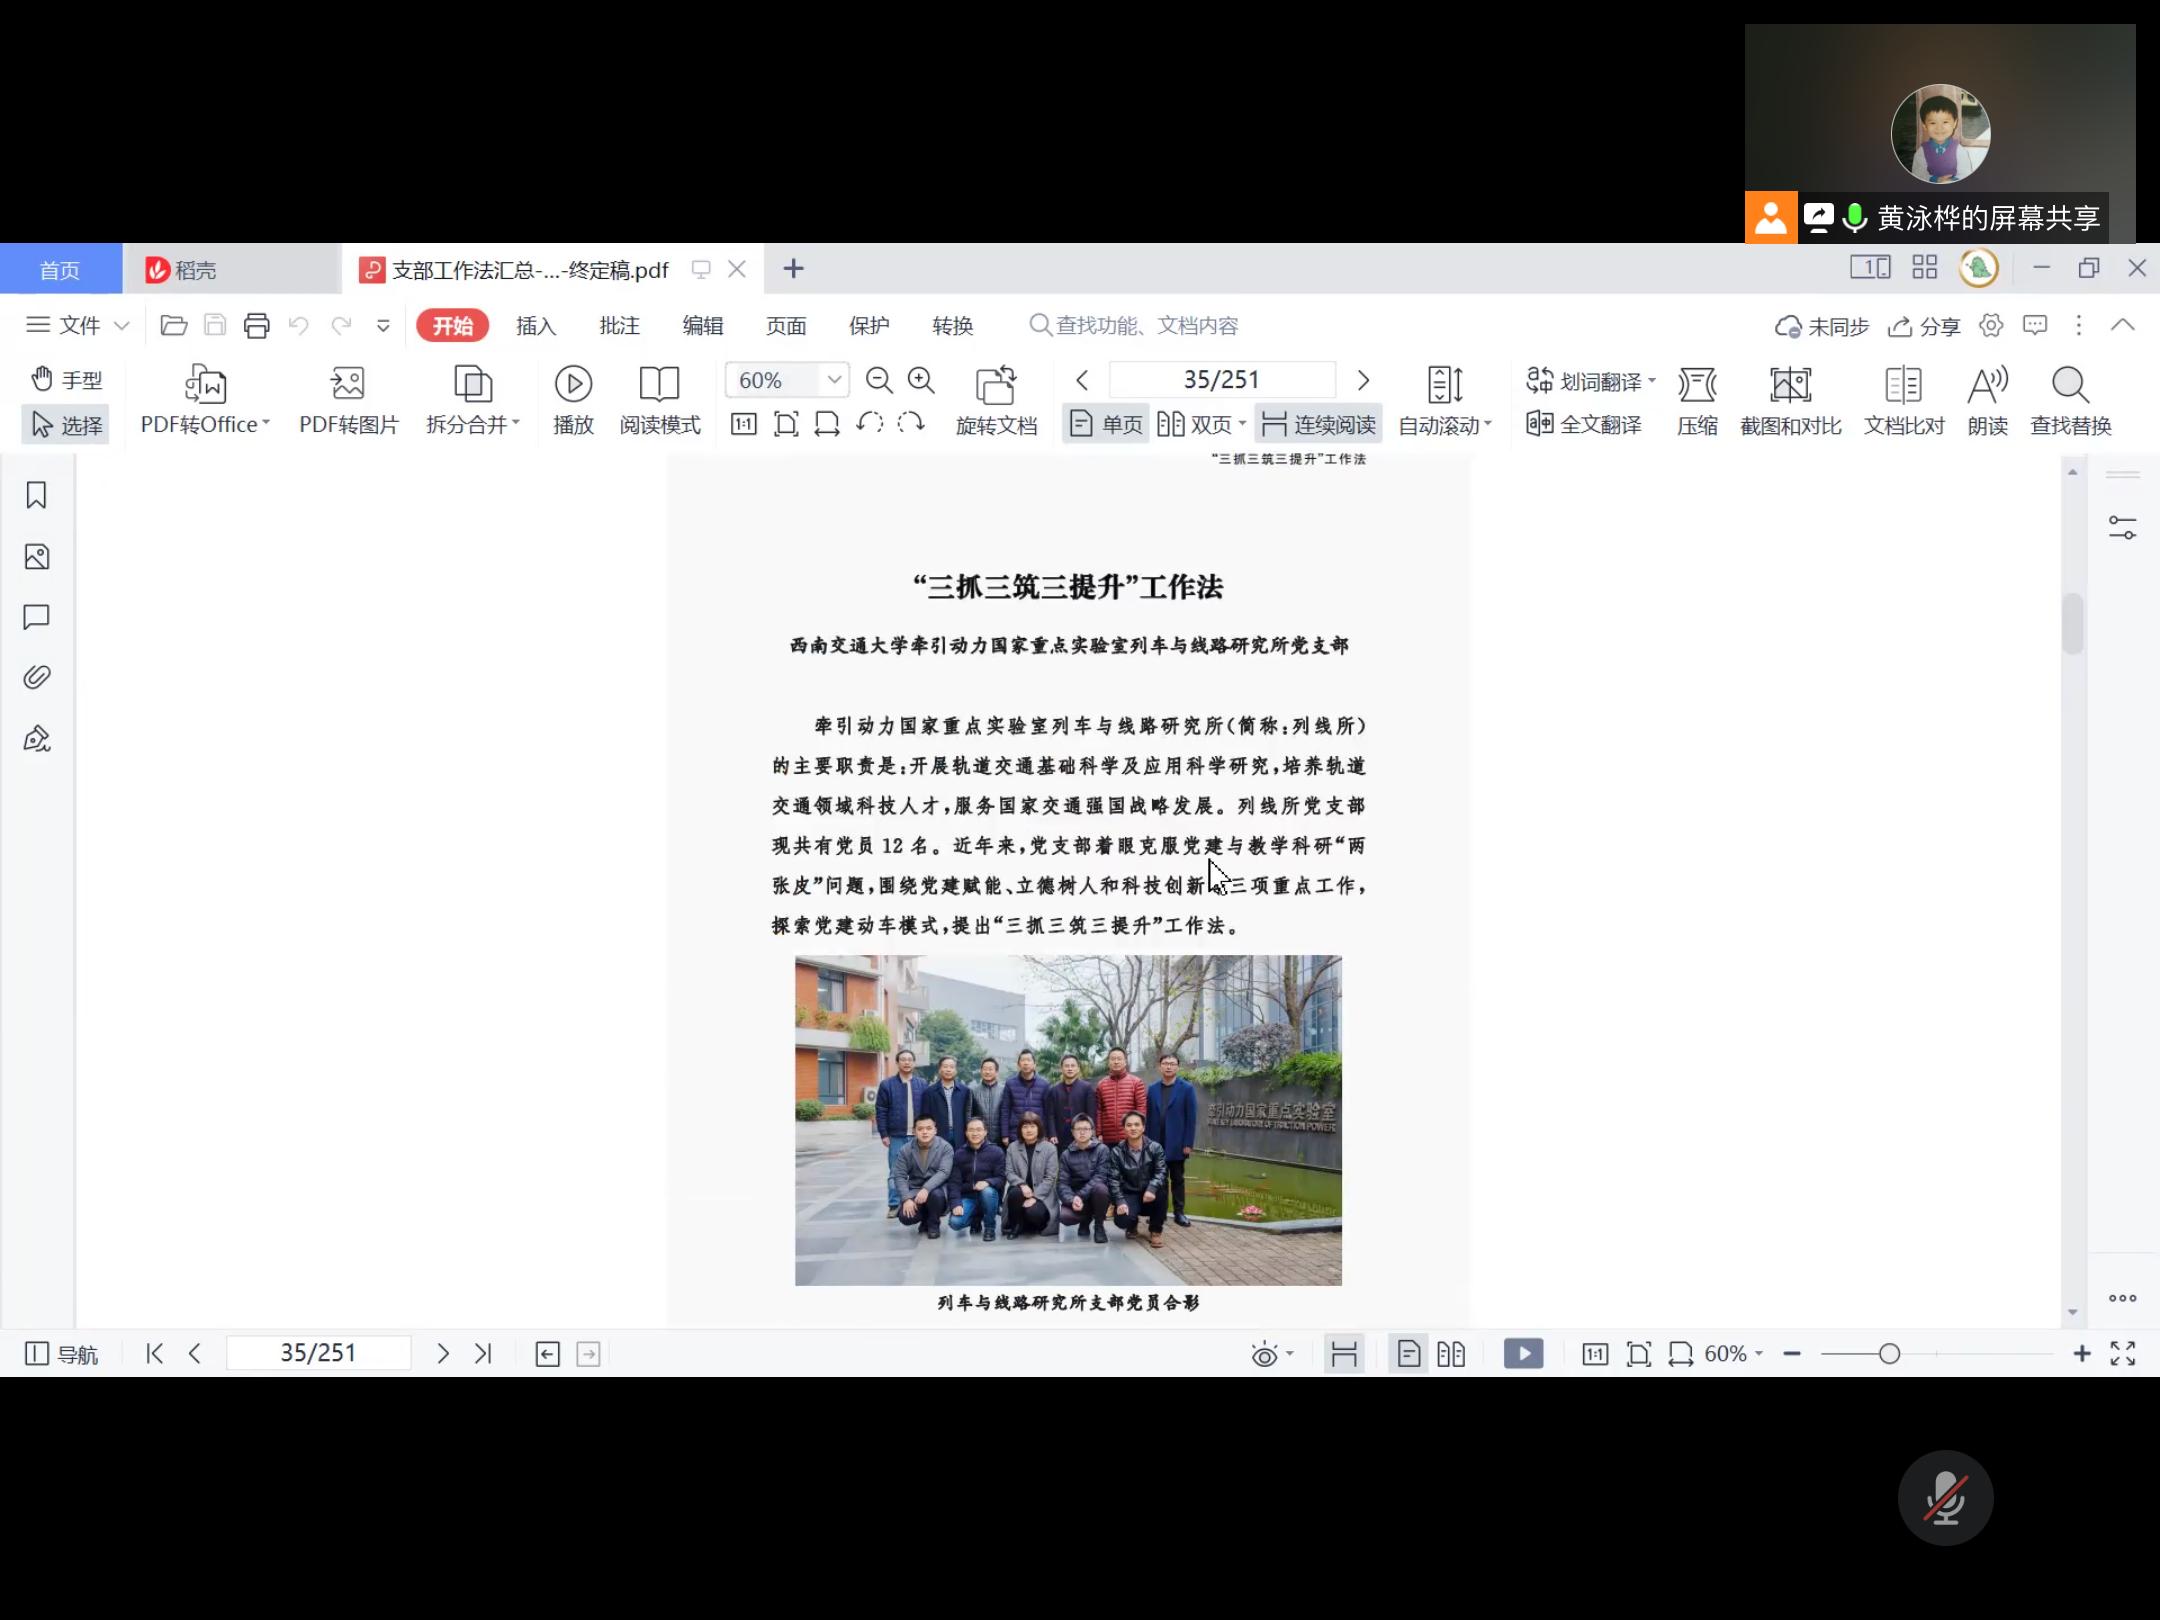The image size is (2160, 1620).
Task: Expand the 拆分合并 dropdown
Action: tap(515, 424)
